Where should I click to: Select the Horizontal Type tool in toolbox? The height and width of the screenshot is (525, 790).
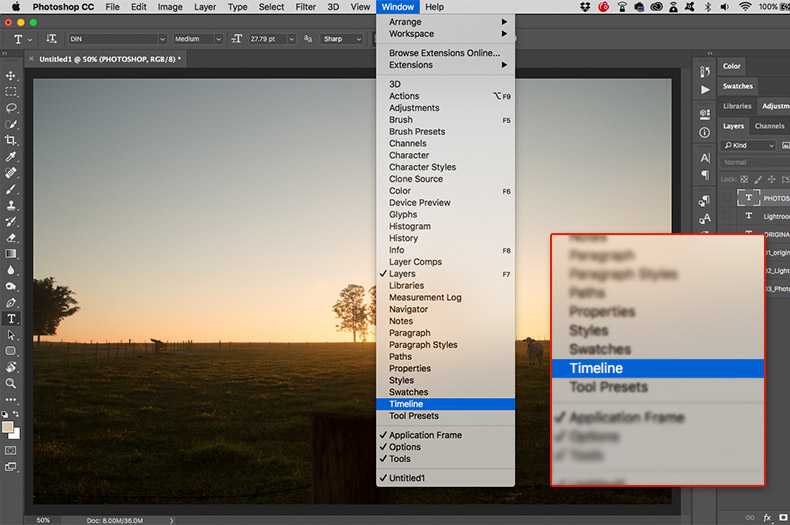pos(11,318)
